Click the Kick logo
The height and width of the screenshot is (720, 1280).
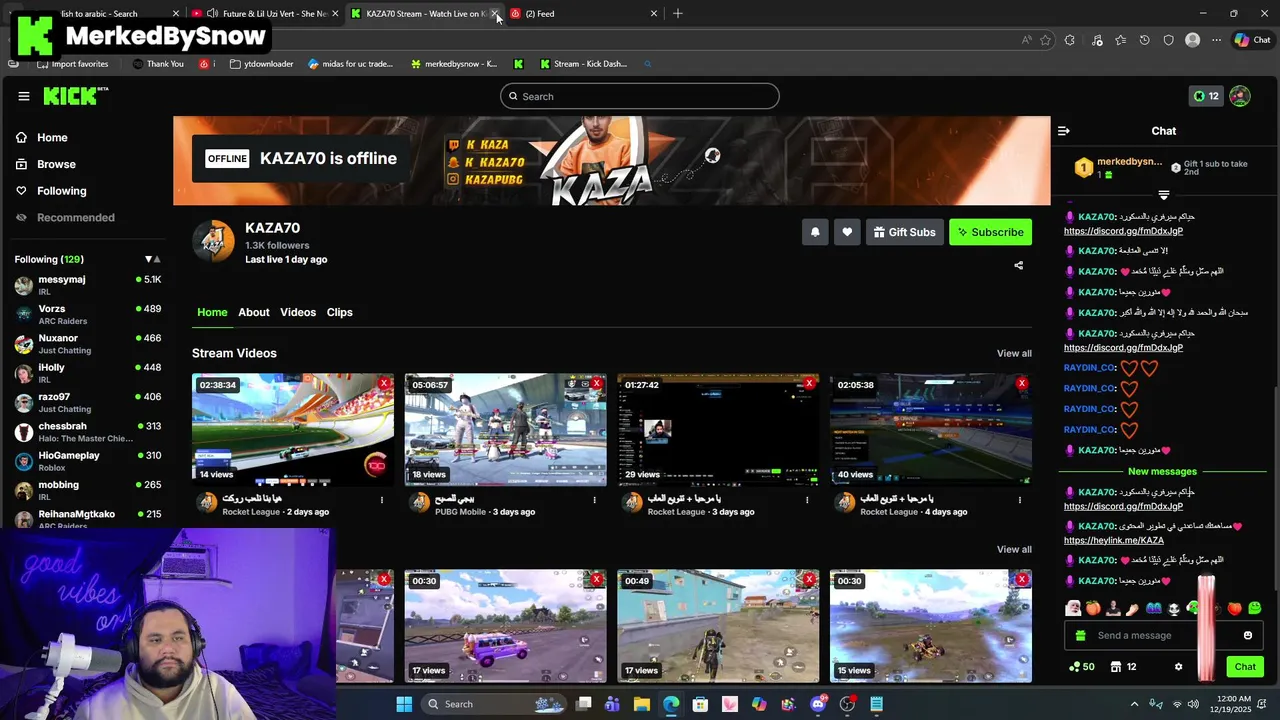tap(75, 96)
